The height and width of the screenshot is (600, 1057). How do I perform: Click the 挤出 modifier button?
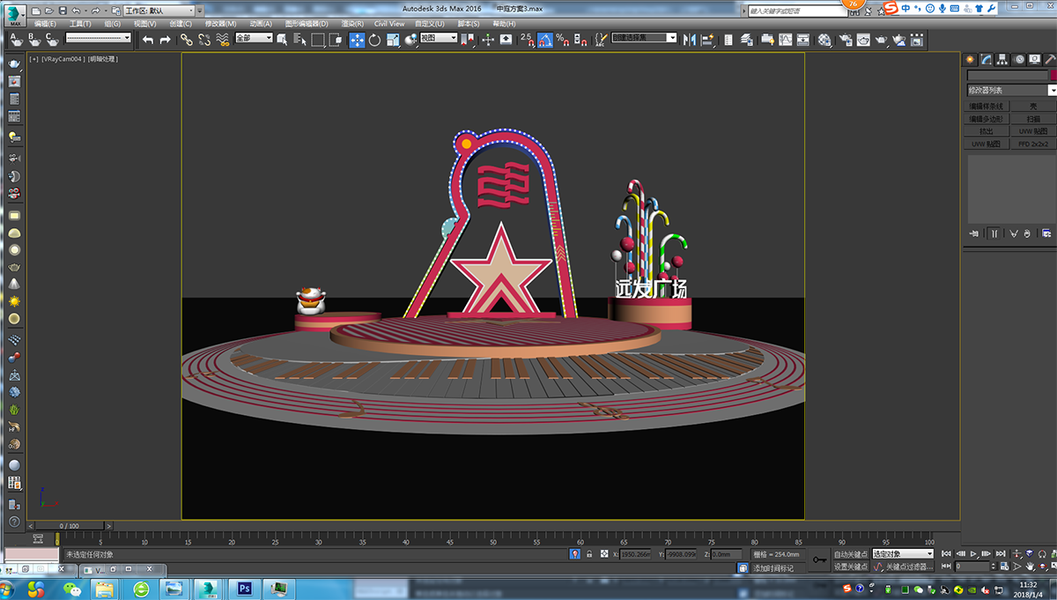tap(986, 131)
